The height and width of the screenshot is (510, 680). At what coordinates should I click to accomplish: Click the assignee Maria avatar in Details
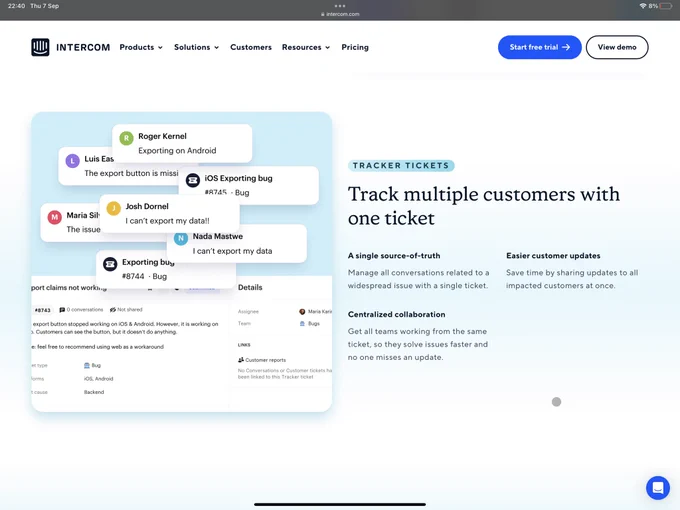tap(302, 311)
